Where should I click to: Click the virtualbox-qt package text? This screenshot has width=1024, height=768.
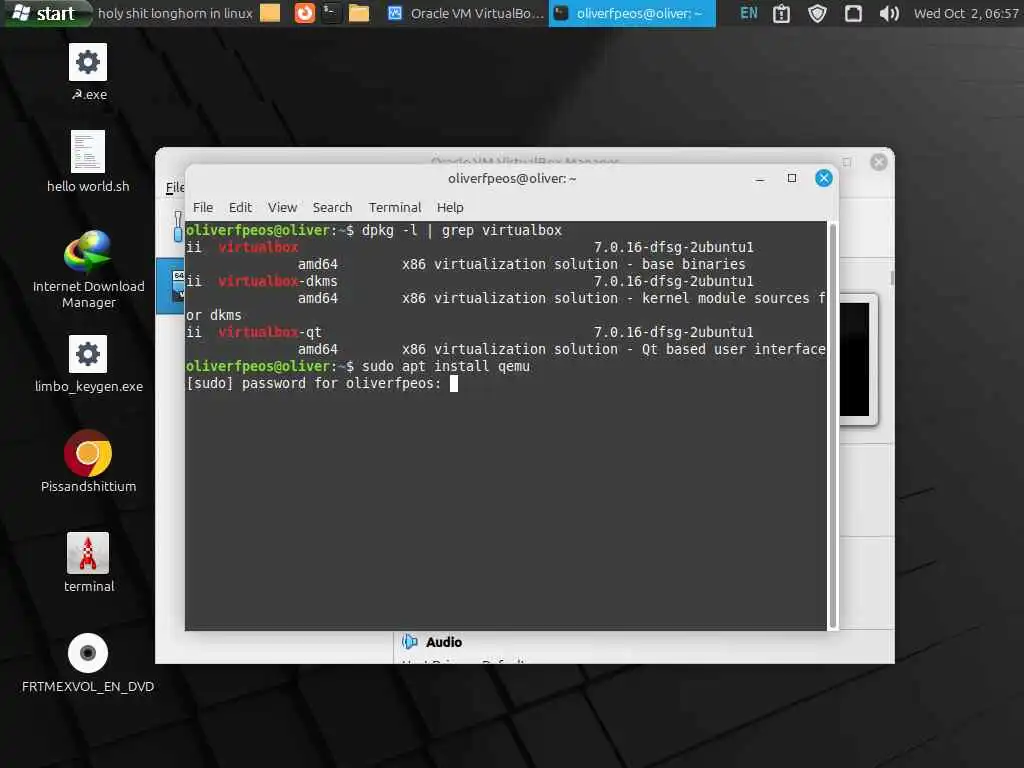(270, 332)
